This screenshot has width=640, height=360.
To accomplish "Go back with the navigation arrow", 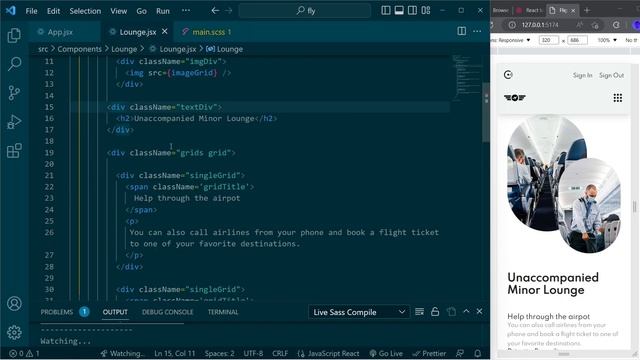I will point(215,11).
